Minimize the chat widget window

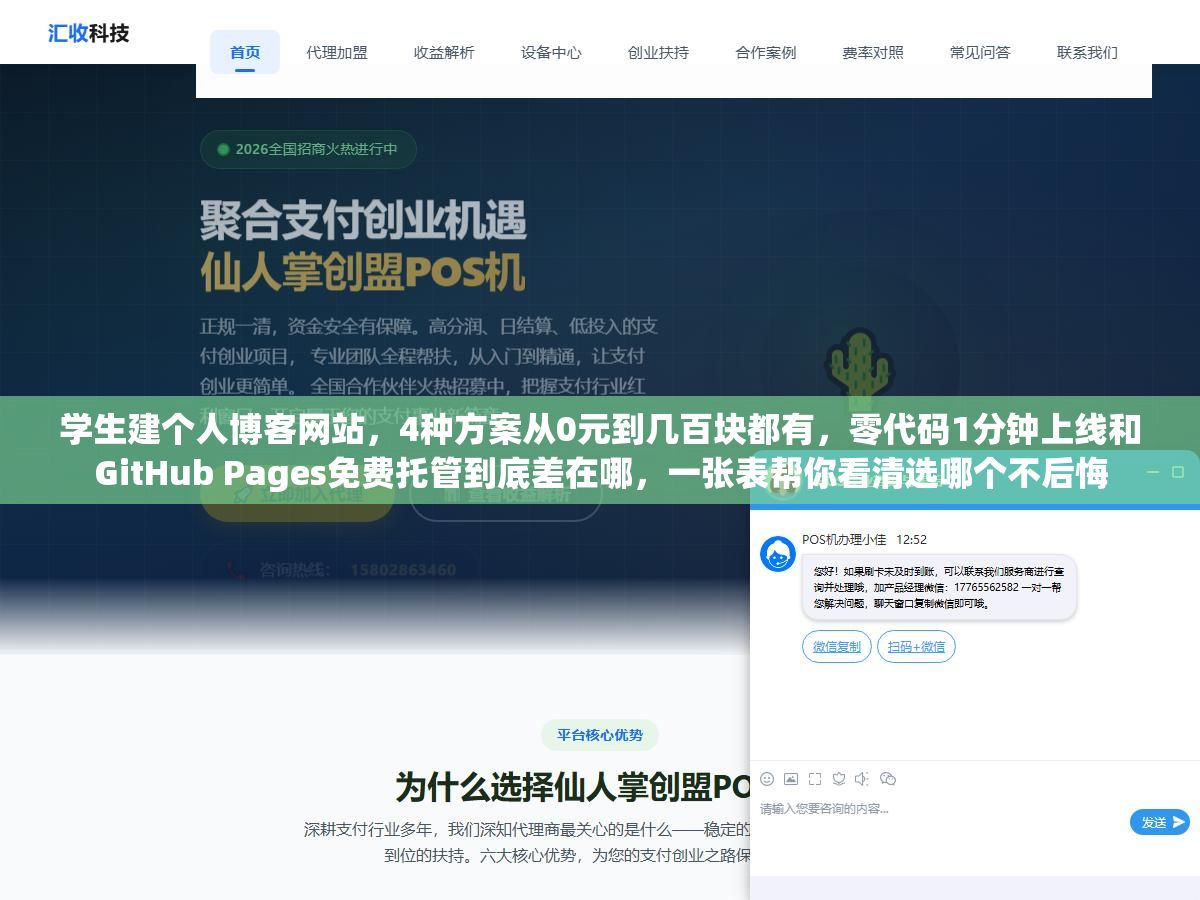1153,472
